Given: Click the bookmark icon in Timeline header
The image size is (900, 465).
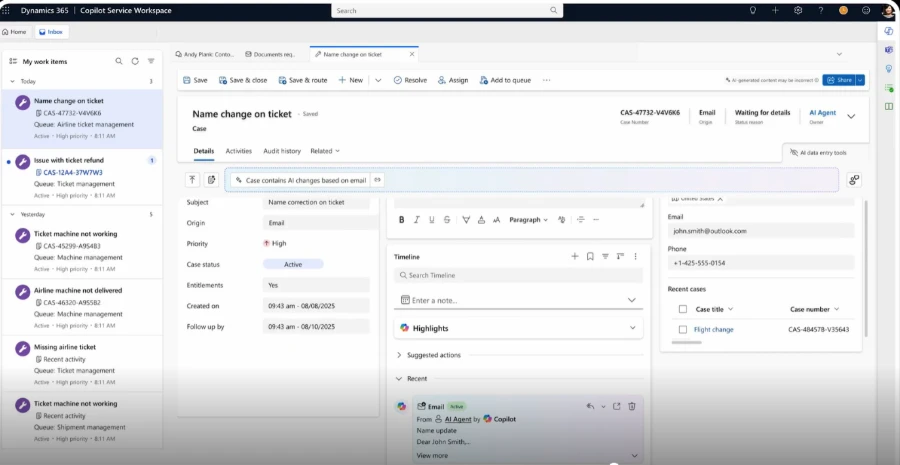Looking at the screenshot, I should 590,256.
